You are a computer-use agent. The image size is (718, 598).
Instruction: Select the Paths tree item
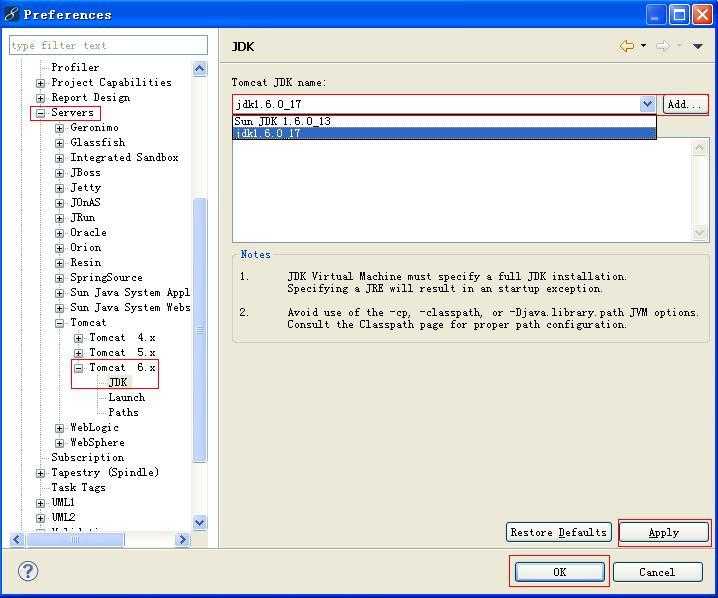123,413
